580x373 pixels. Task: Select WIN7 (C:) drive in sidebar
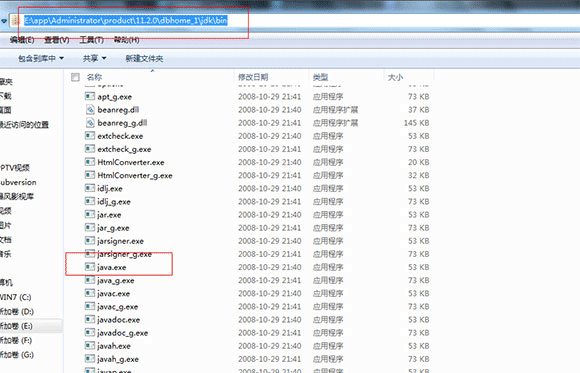coord(16,297)
